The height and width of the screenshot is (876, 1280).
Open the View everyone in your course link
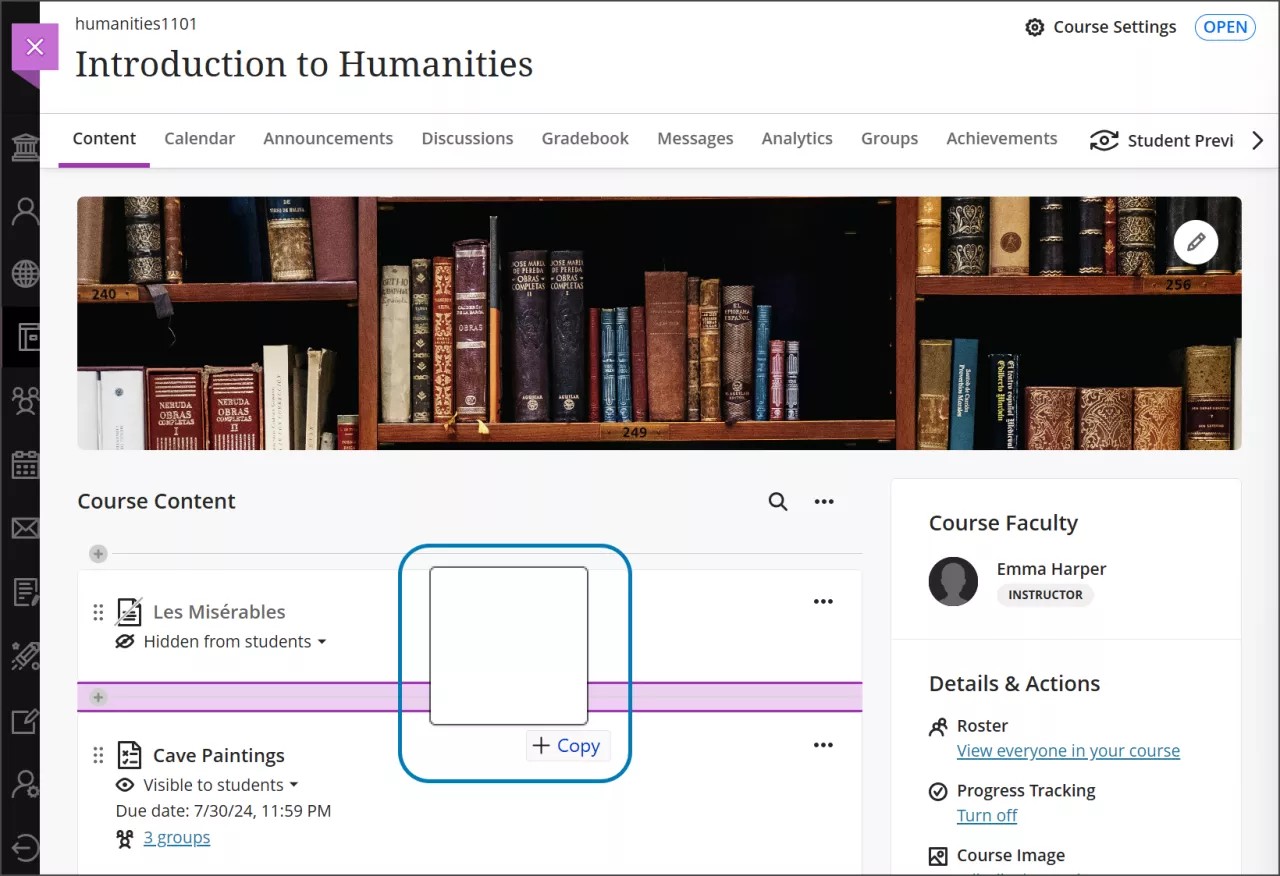pyautogui.click(x=1068, y=751)
